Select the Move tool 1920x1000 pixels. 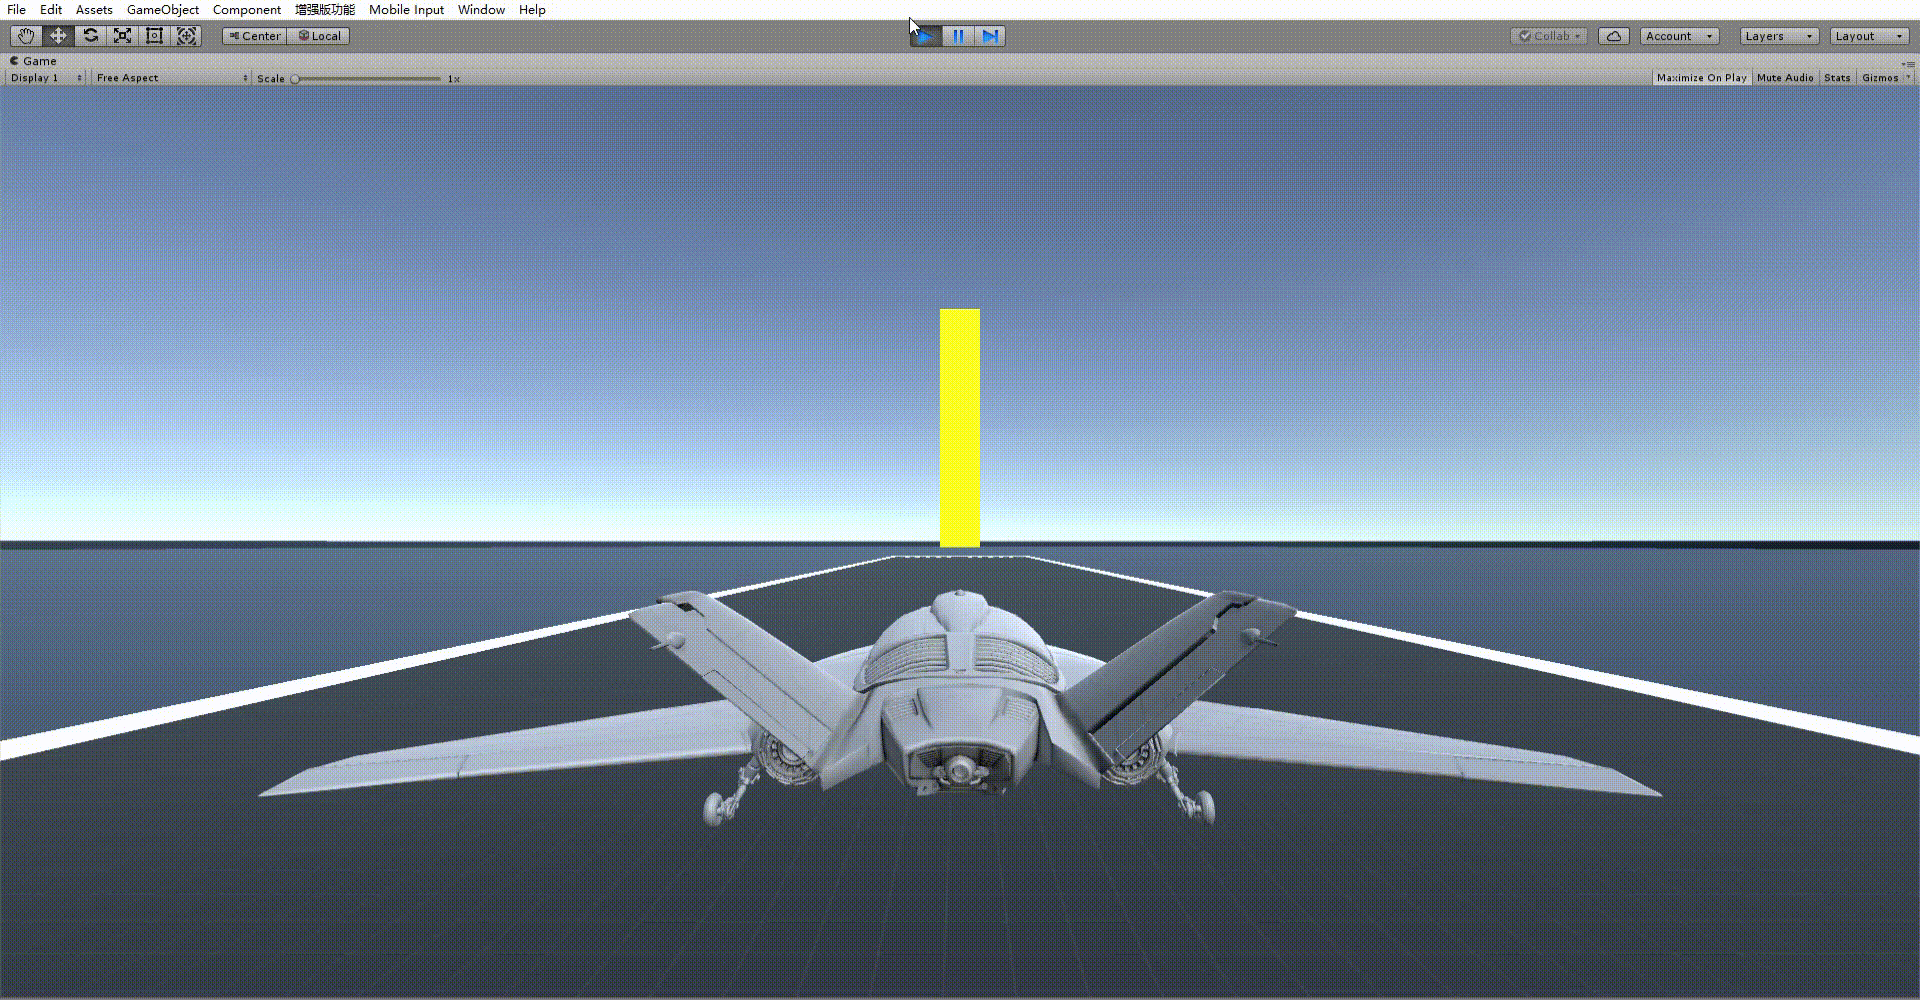tap(57, 35)
